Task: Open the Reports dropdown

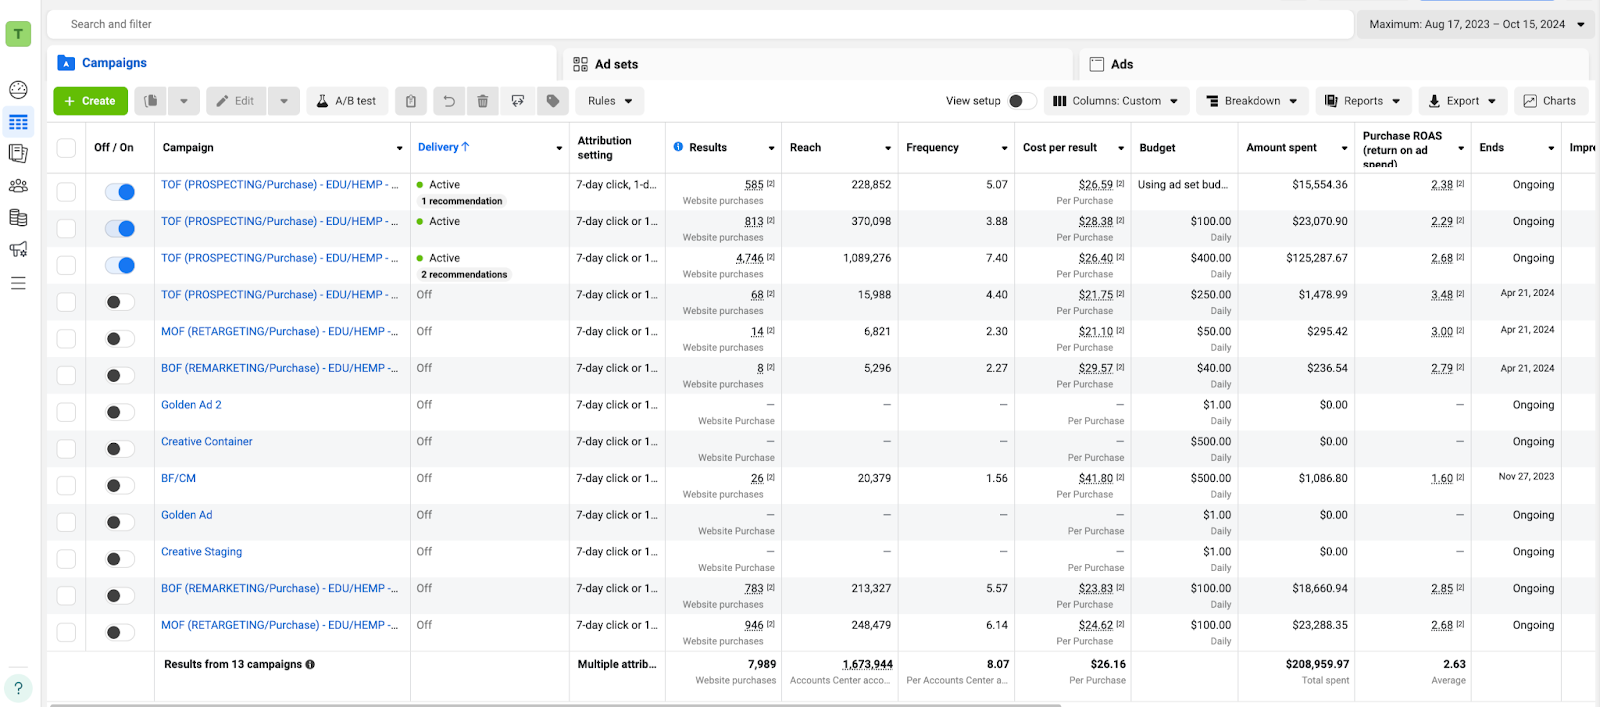Action: coord(1363,101)
